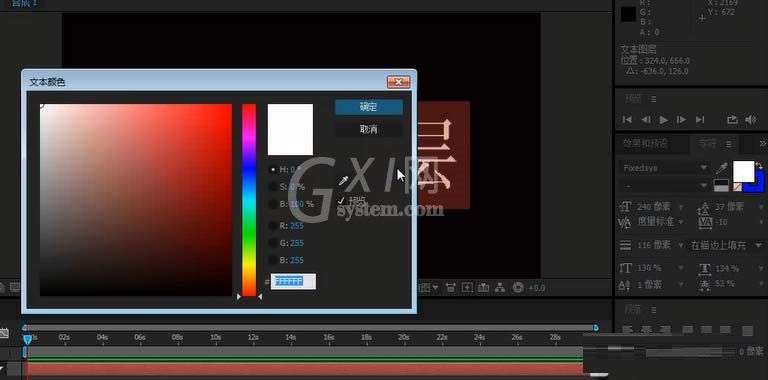Click the vertical scale icon
The height and width of the screenshot is (380, 768).
(x=625, y=268)
